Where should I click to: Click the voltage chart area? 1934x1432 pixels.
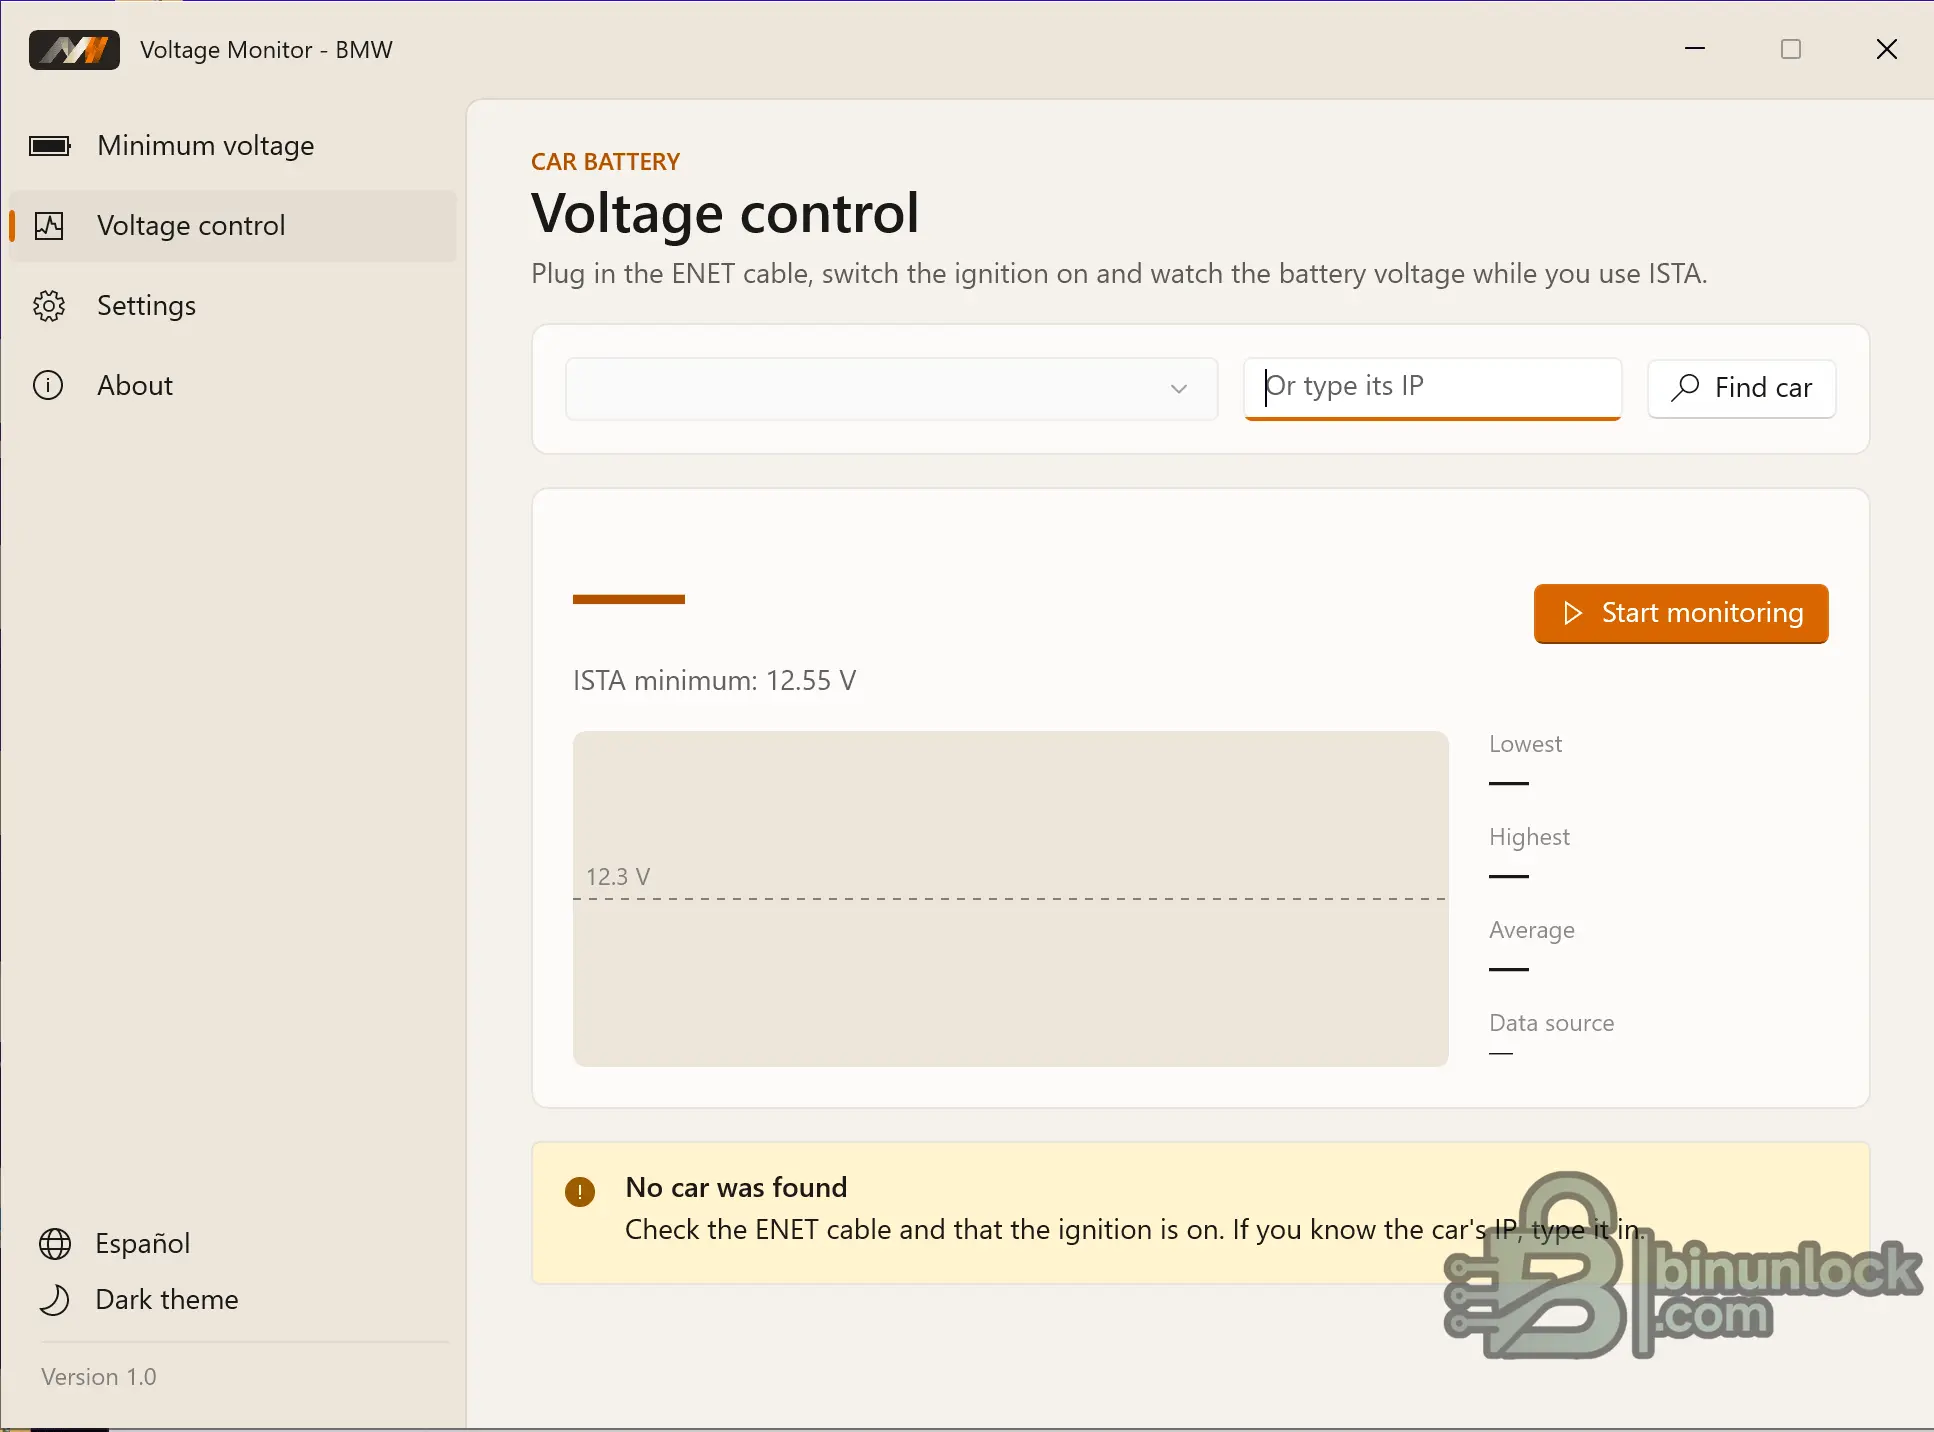point(1010,898)
